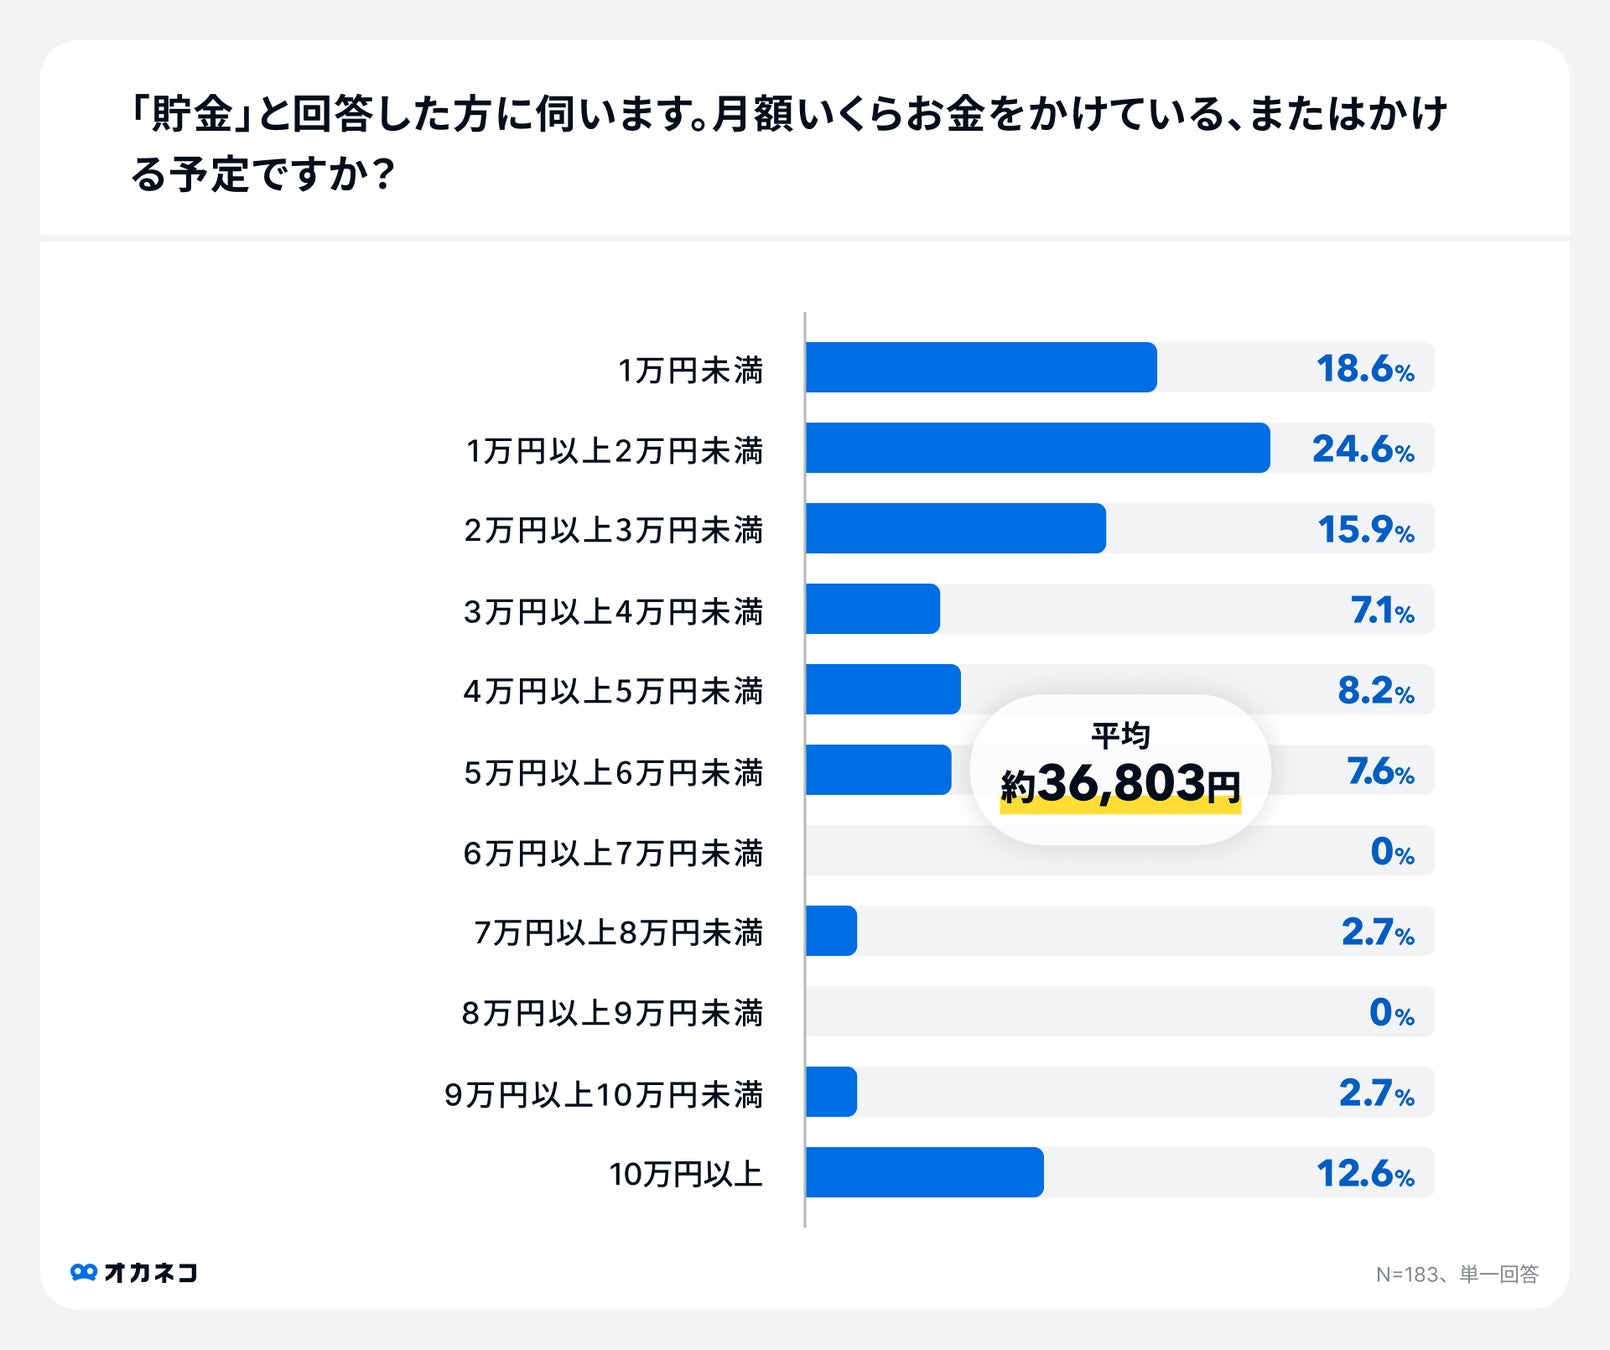Screen dimensions: 1610x1350
Task: Click the 10万円以上 blue bar
Action: [x=924, y=1172]
